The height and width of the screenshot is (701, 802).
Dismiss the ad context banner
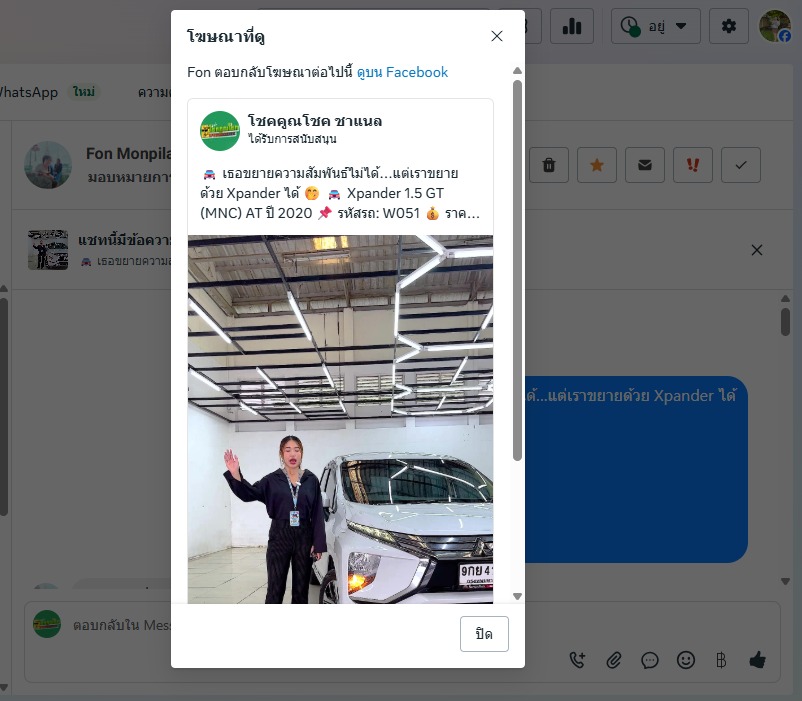757,250
